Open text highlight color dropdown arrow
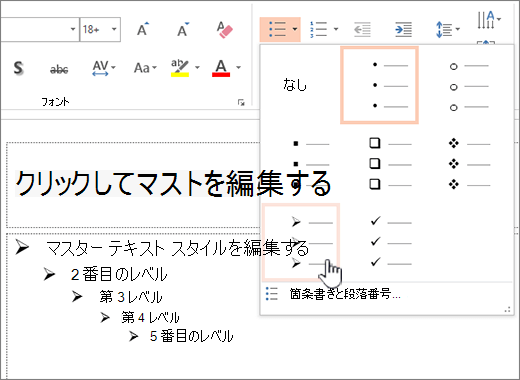 coord(197,68)
